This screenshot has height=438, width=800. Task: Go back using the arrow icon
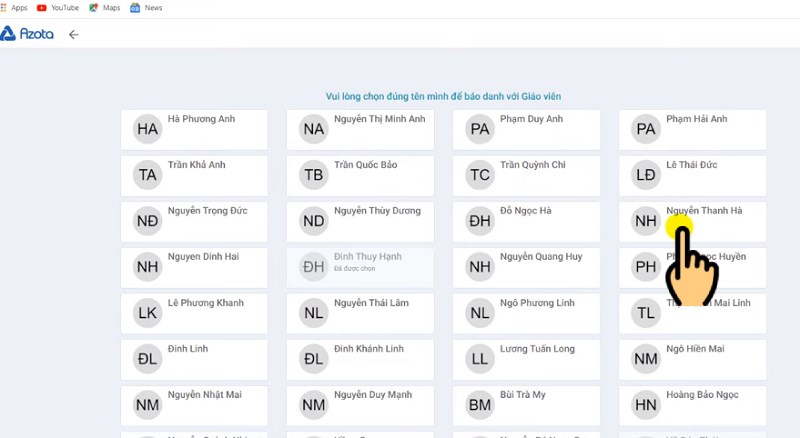(x=73, y=35)
